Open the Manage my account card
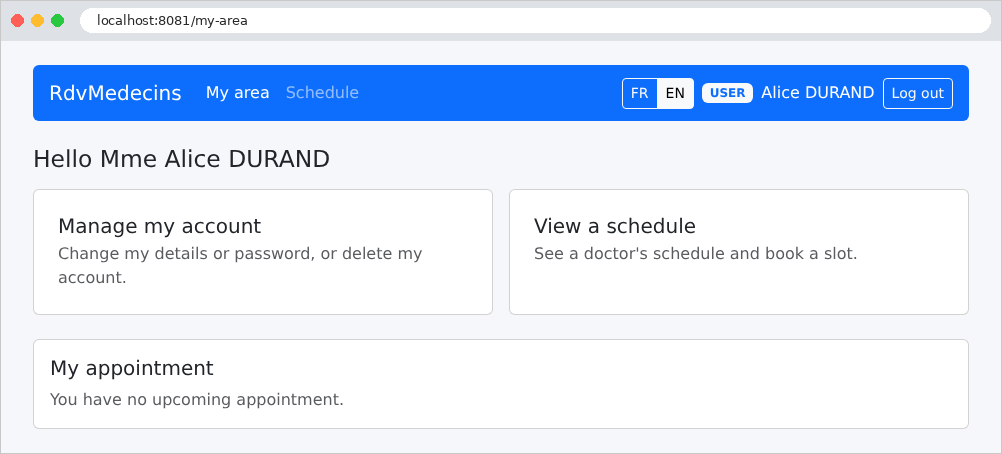Image resolution: width=1002 pixels, height=454 pixels. tap(263, 252)
